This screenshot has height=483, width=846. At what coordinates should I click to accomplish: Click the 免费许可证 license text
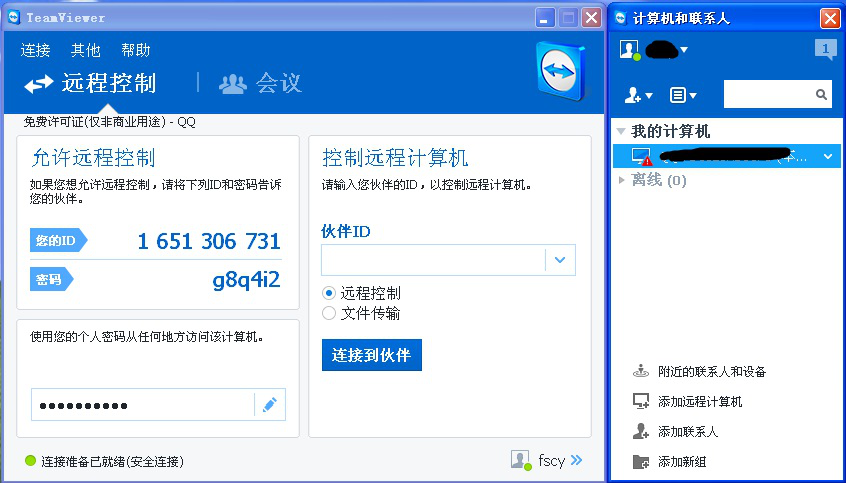point(110,122)
